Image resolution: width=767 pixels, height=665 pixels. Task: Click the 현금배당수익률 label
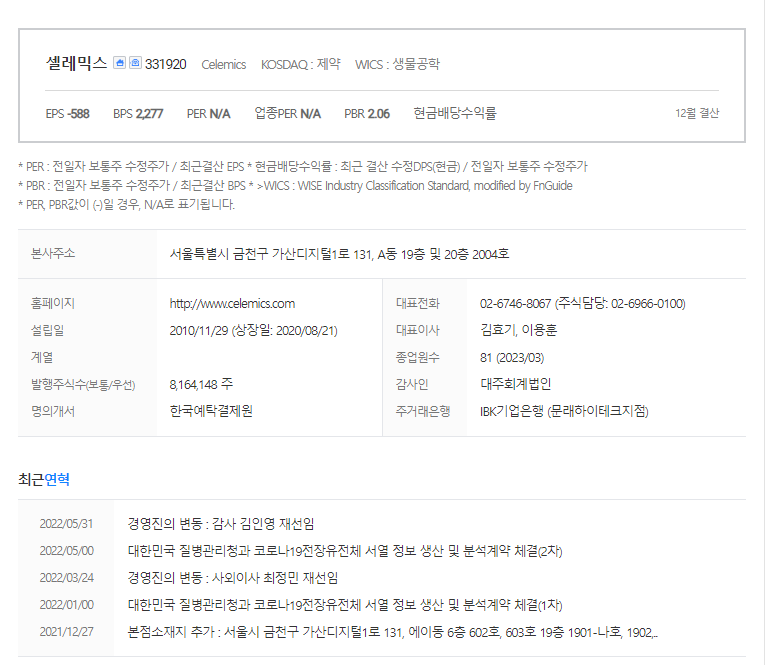[455, 114]
